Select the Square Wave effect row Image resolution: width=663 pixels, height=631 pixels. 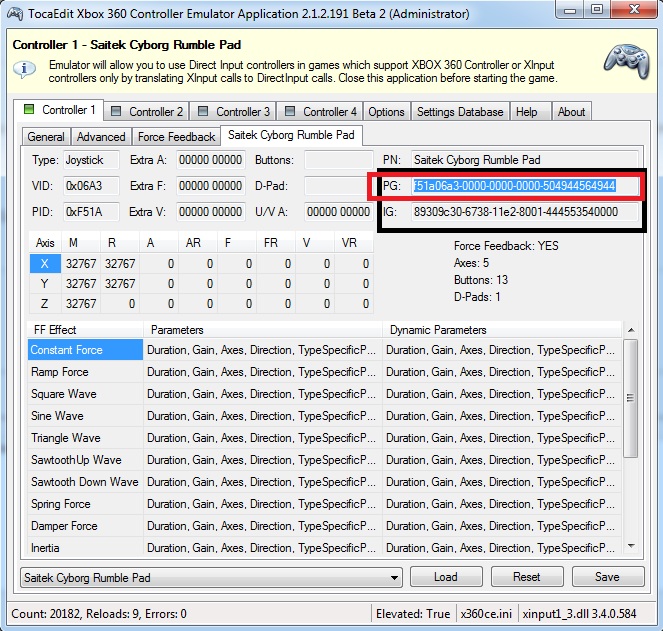click(324, 394)
